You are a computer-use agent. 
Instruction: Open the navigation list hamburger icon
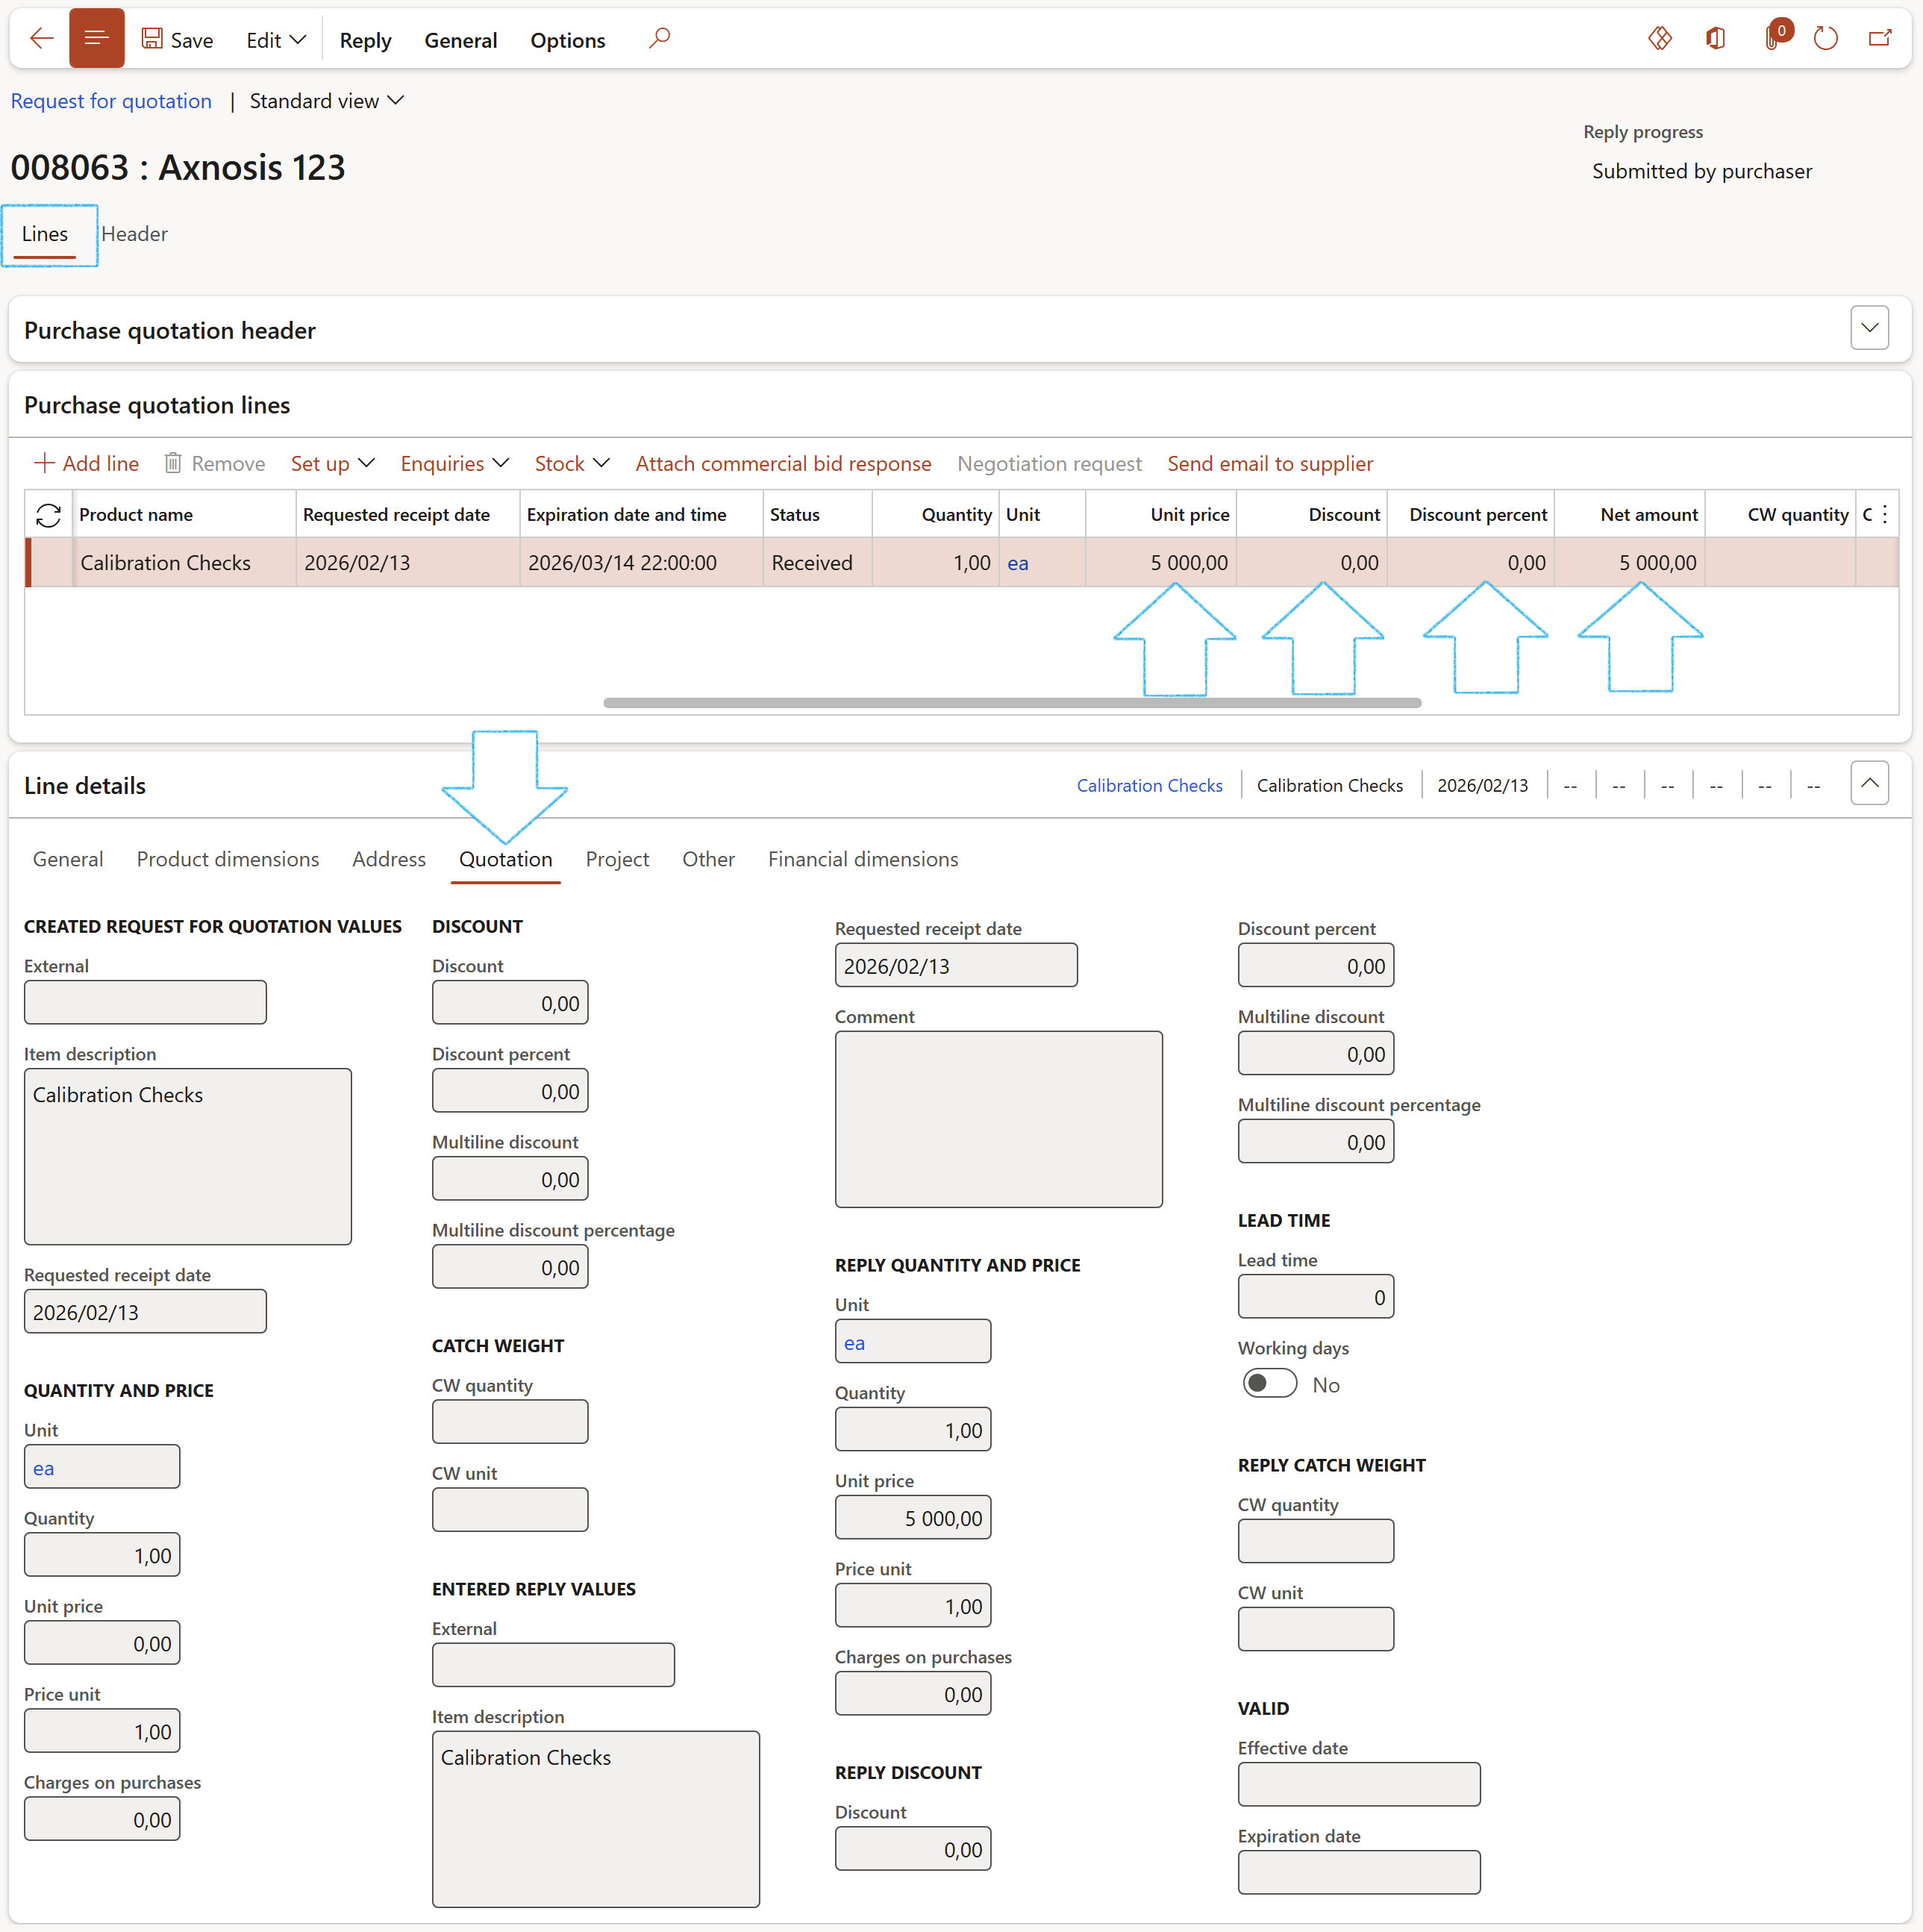[x=96, y=39]
